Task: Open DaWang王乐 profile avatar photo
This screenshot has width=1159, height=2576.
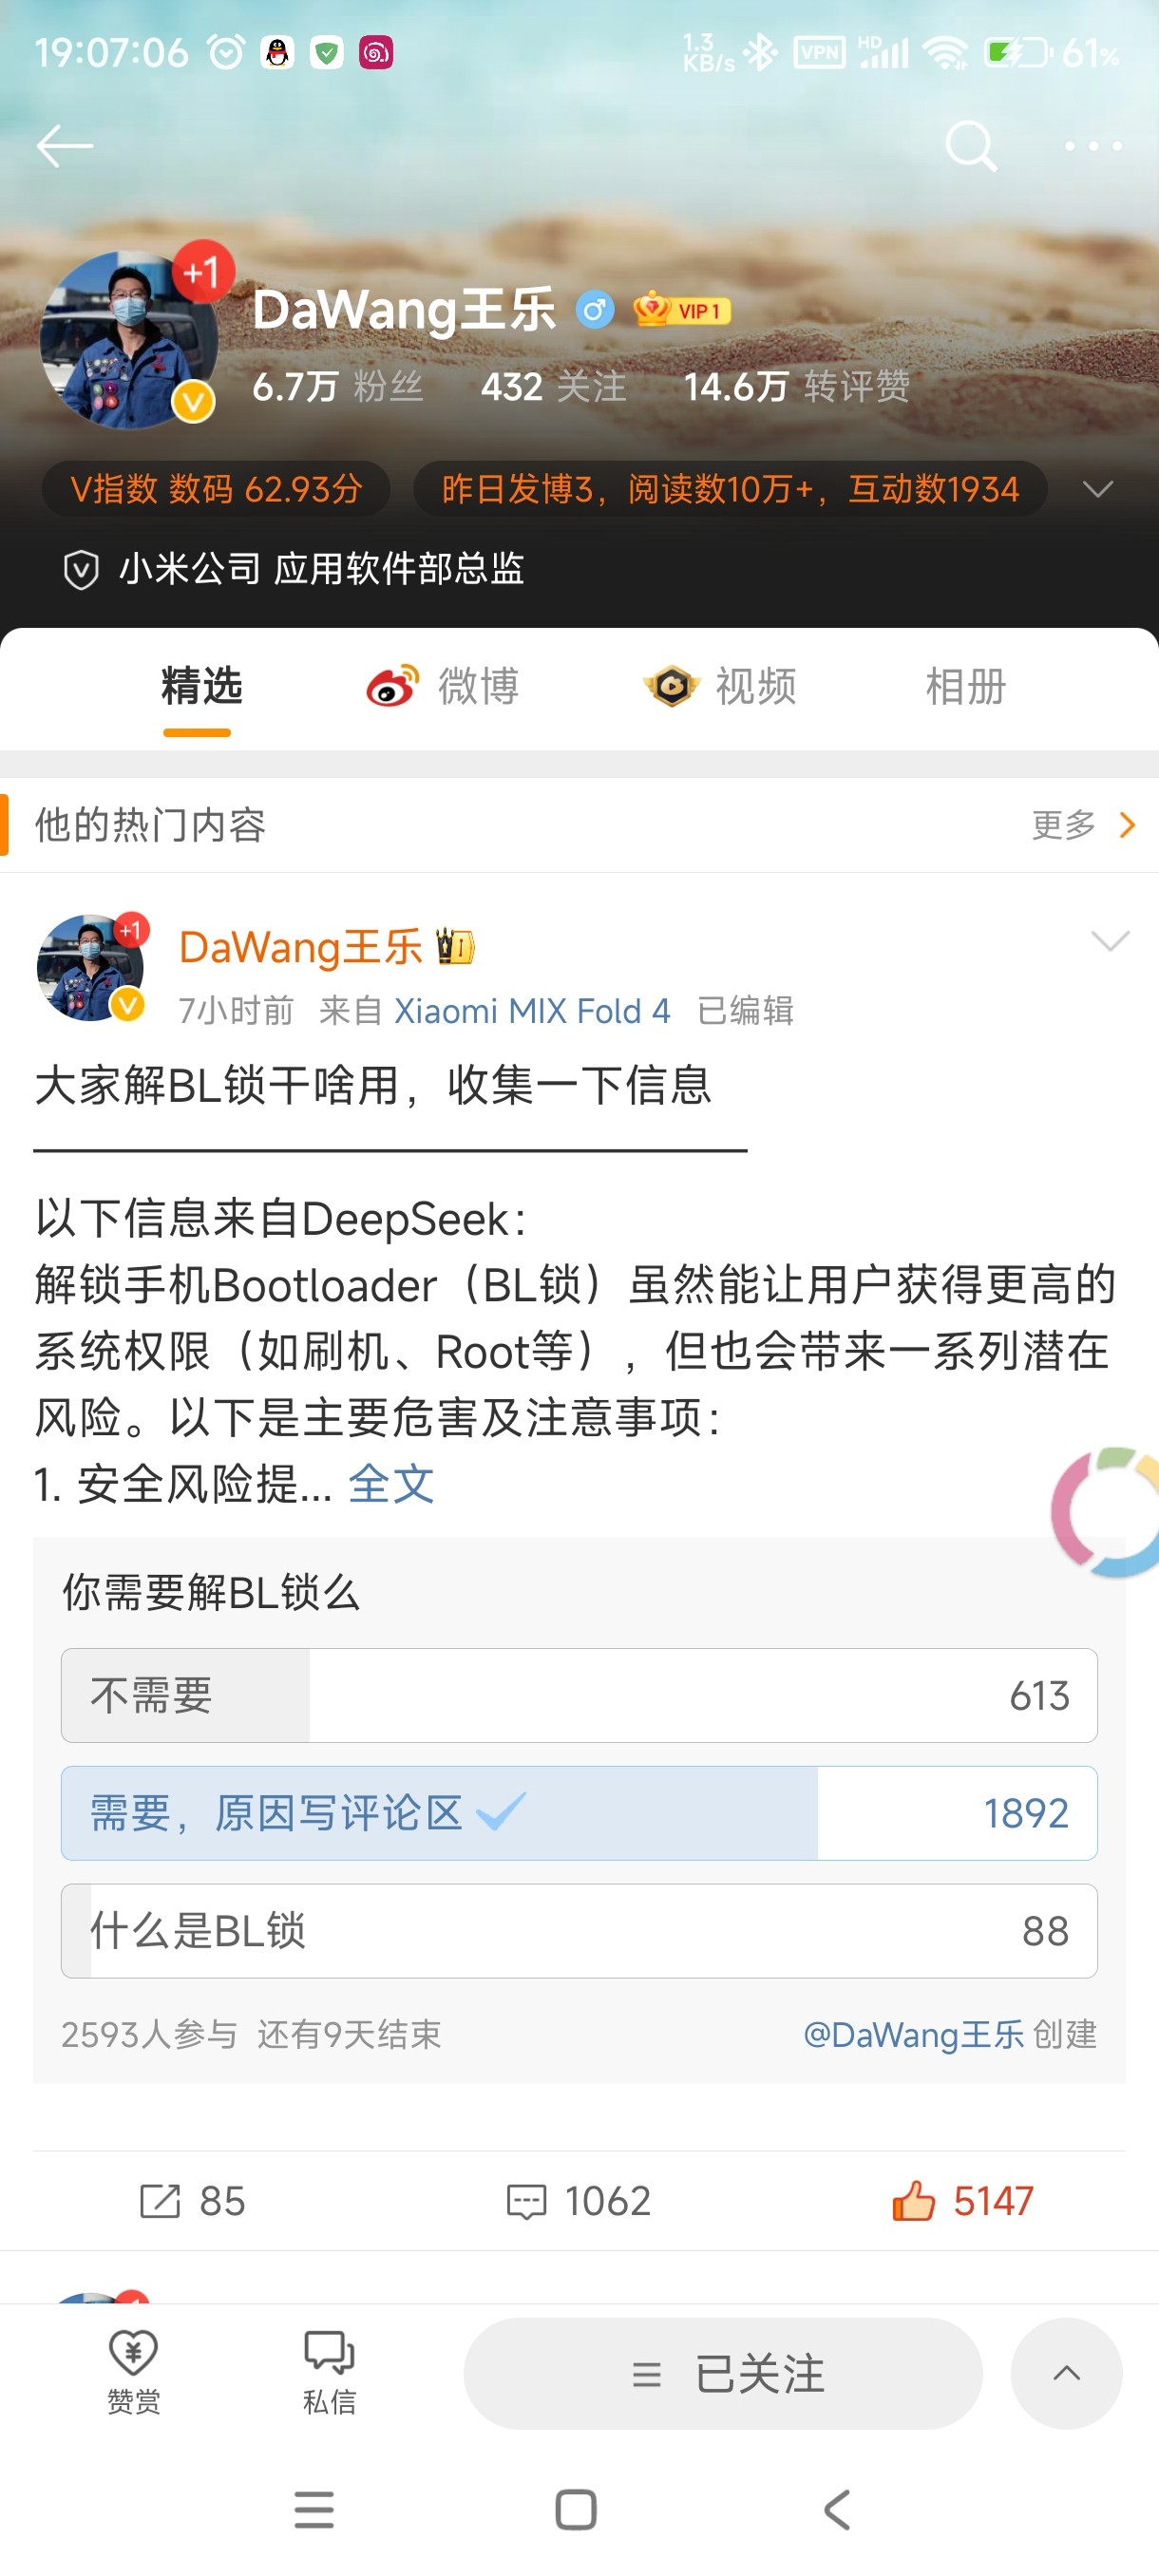Action: [x=129, y=340]
